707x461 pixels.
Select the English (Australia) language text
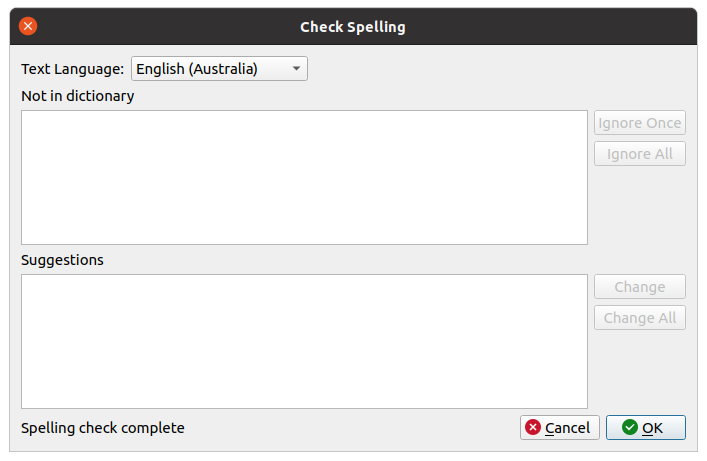click(x=197, y=69)
